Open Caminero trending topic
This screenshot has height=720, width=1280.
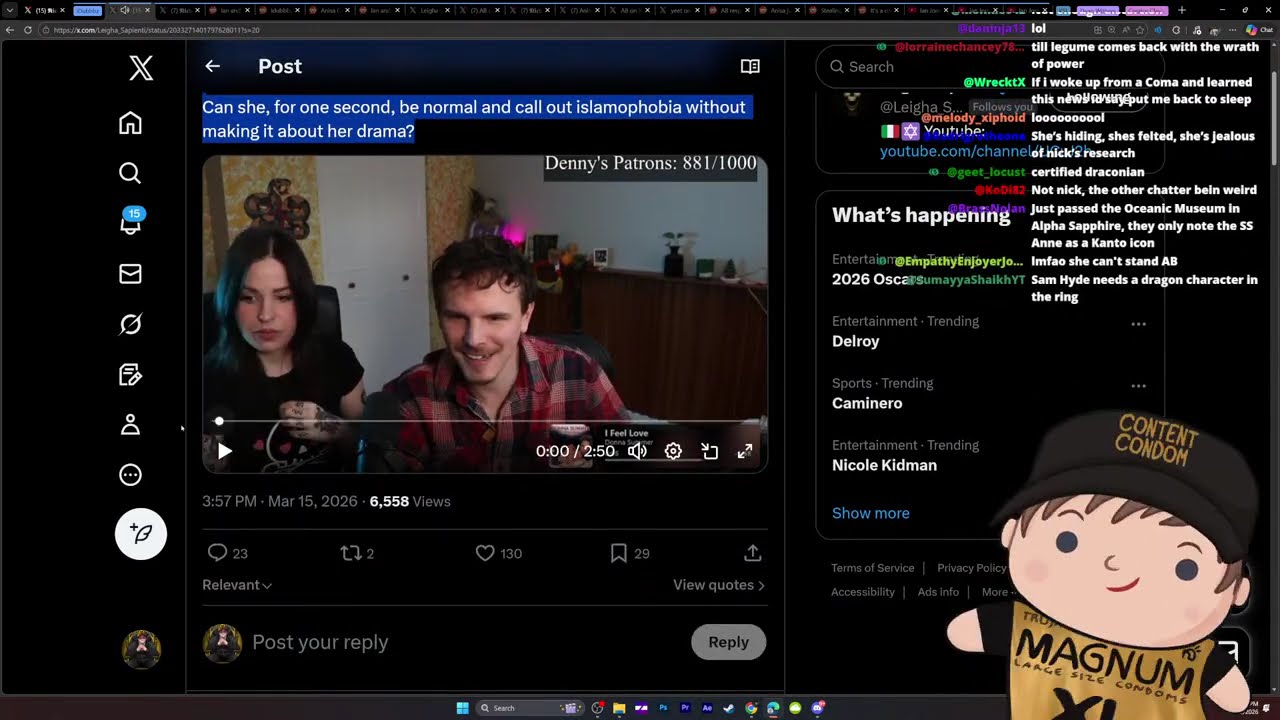[x=867, y=403]
